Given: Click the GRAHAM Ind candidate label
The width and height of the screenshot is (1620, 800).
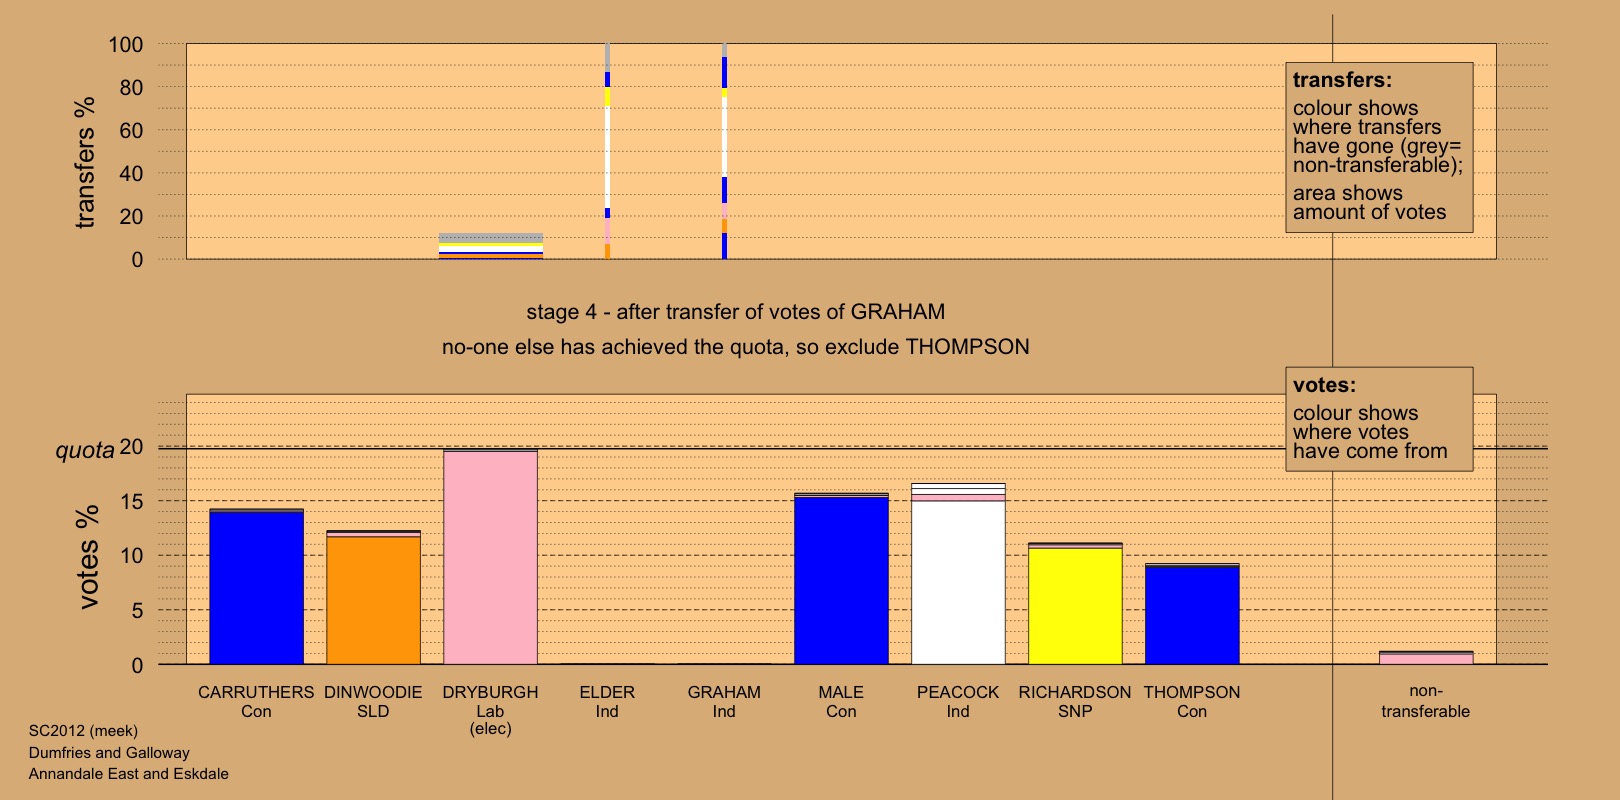Looking at the screenshot, I should pos(724,701).
